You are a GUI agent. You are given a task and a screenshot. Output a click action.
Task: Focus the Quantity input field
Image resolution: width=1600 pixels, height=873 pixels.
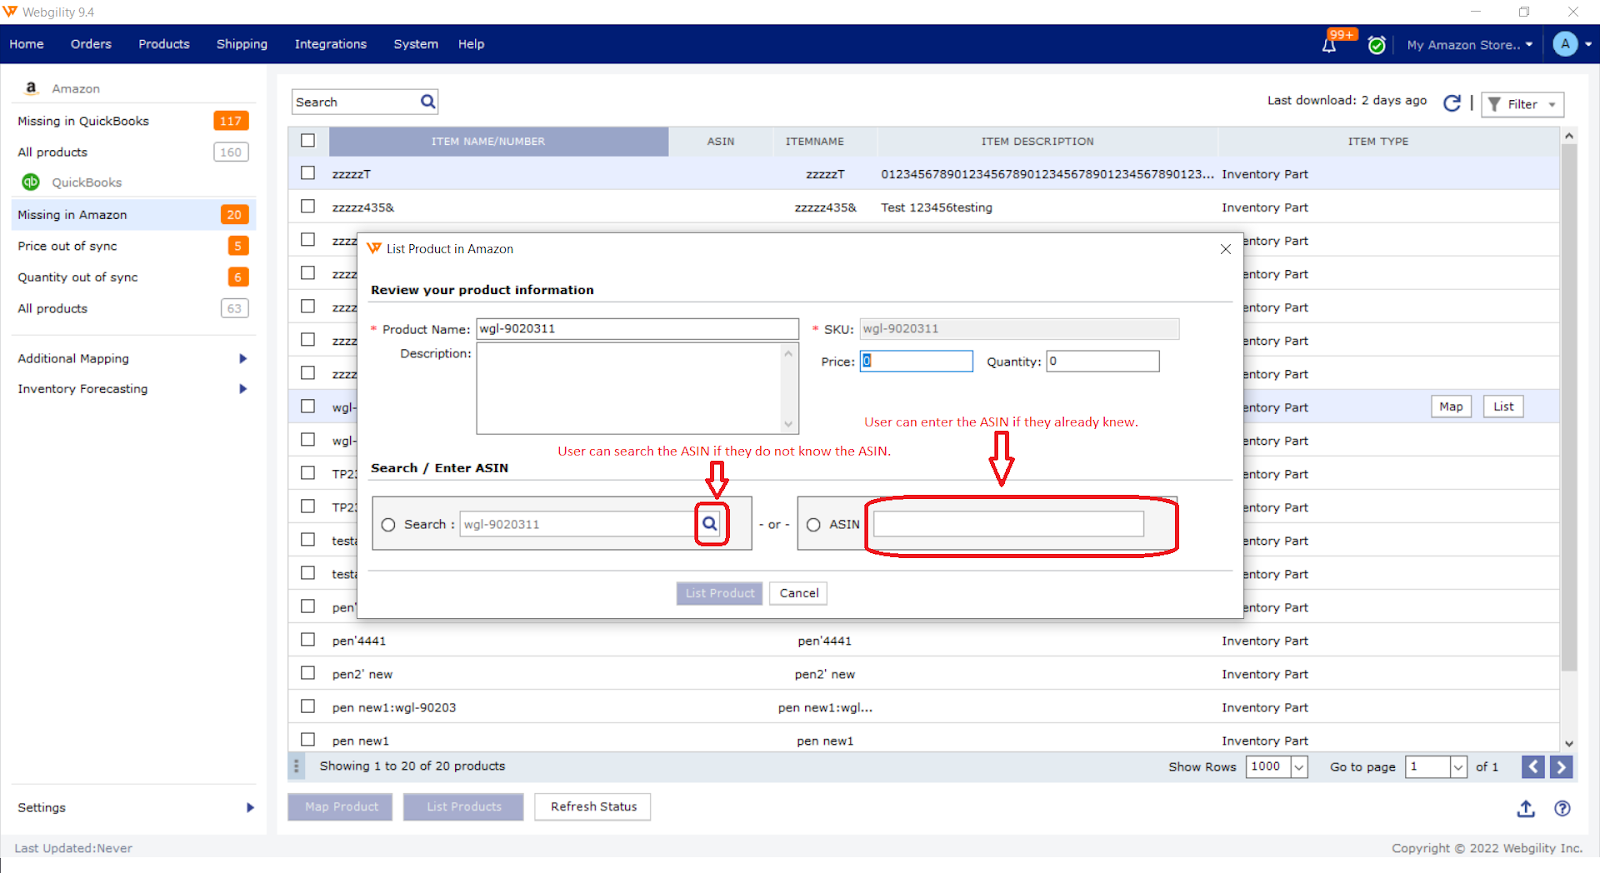1103,361
